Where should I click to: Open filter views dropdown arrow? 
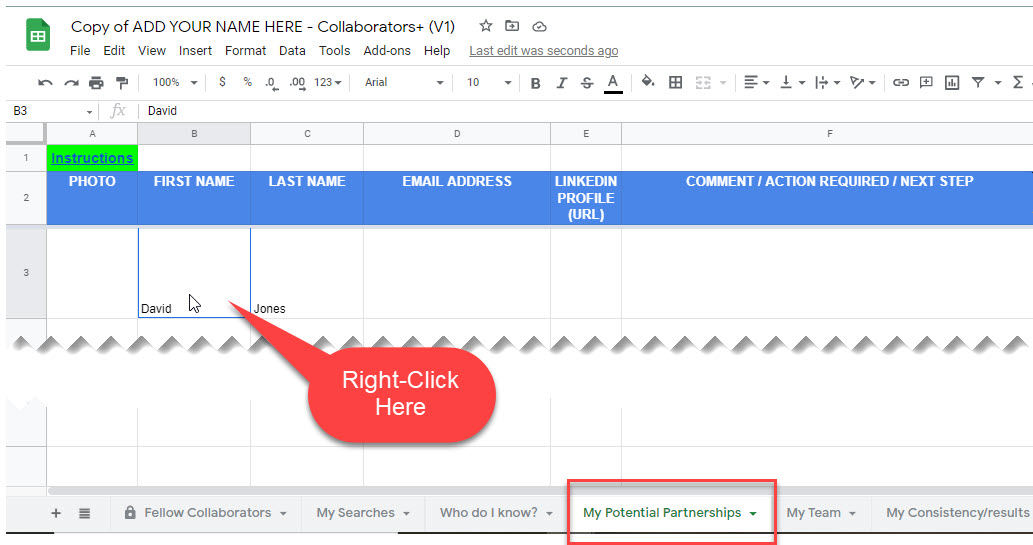click(998, 83)
